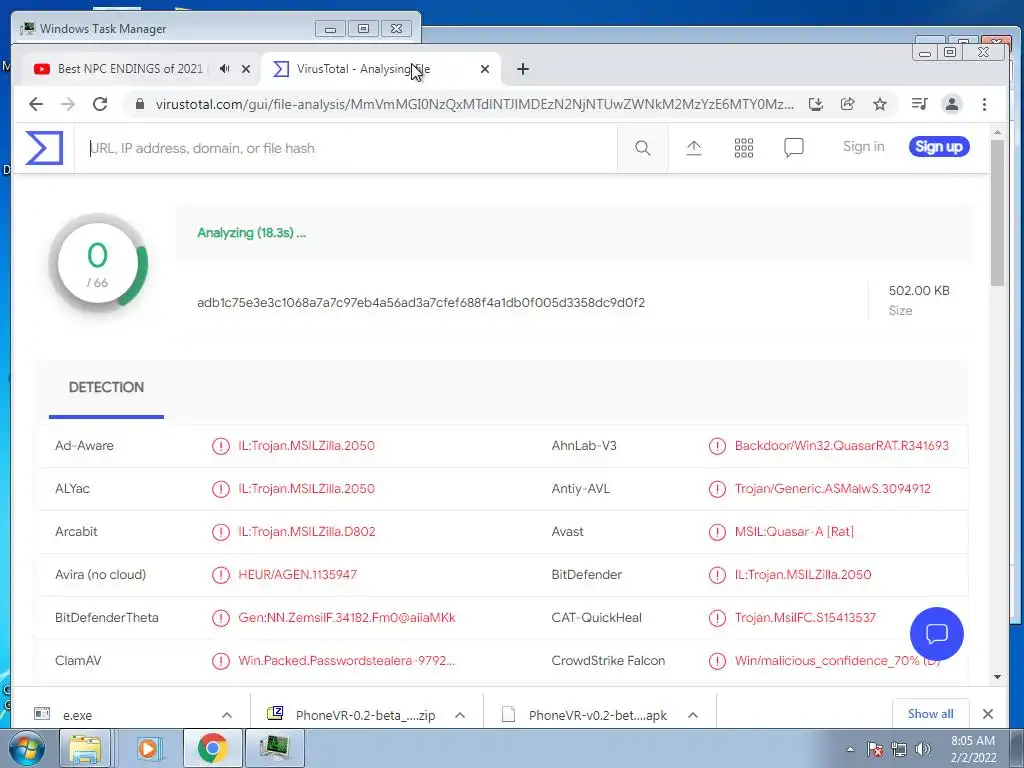Screen dimensions: 1024x768
Task: Click HEUR/AGEN.1135947 result
Action: (297, 575)
